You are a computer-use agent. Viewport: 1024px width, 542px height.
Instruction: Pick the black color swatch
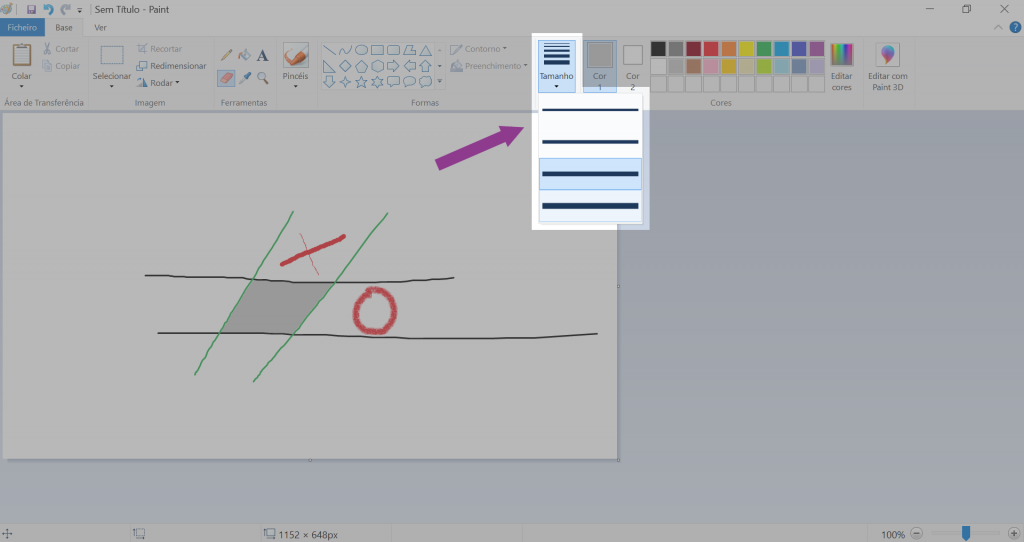[658, 49]
